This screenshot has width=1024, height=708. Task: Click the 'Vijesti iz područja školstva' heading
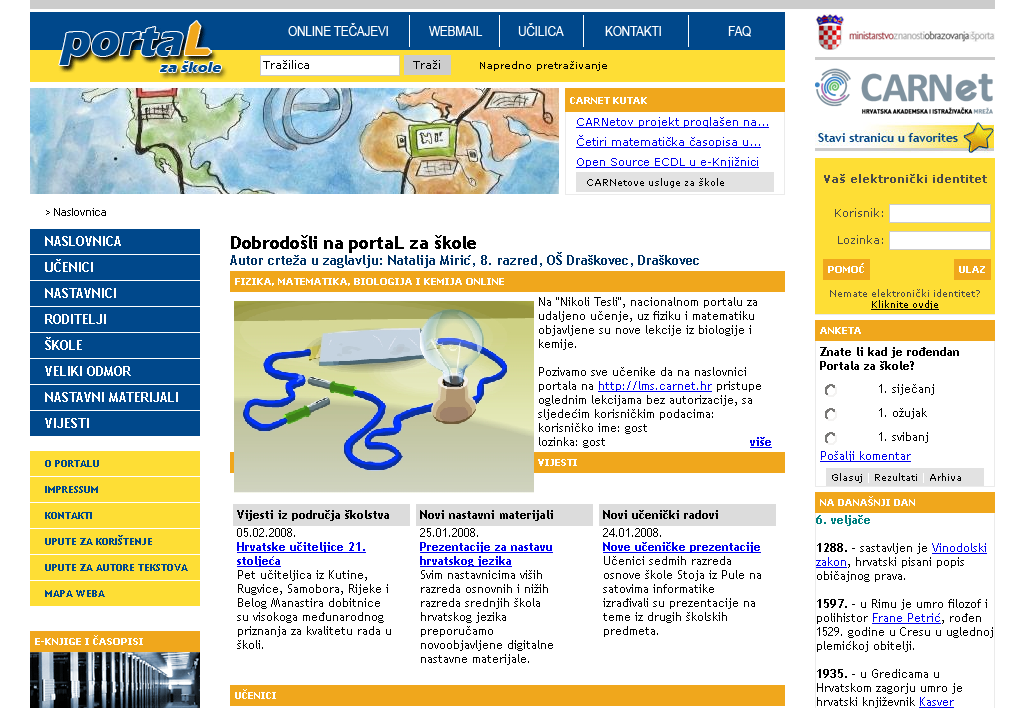coord(313,515)
